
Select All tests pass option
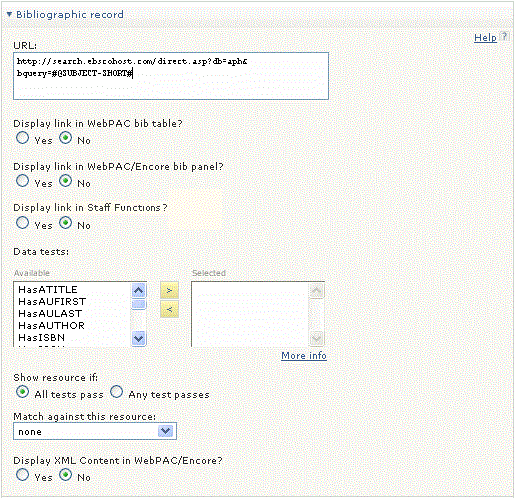22,392
